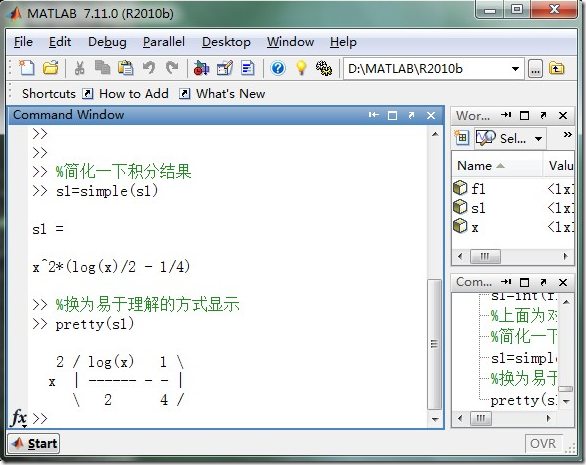This screenshot has width=586, height=465.
Task: Click the What's New shortcut
Action: pos(222,93)
